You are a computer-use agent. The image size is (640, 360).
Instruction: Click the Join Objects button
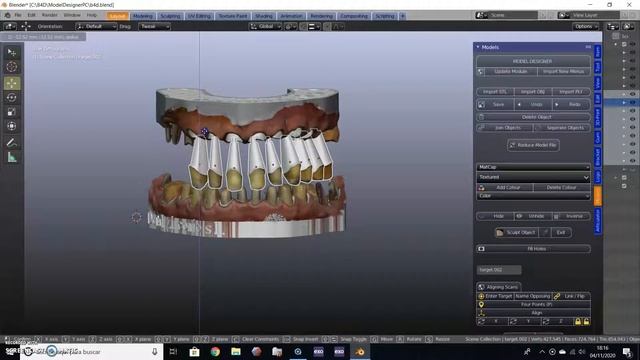pyautogui.click(x=504, y=128)
